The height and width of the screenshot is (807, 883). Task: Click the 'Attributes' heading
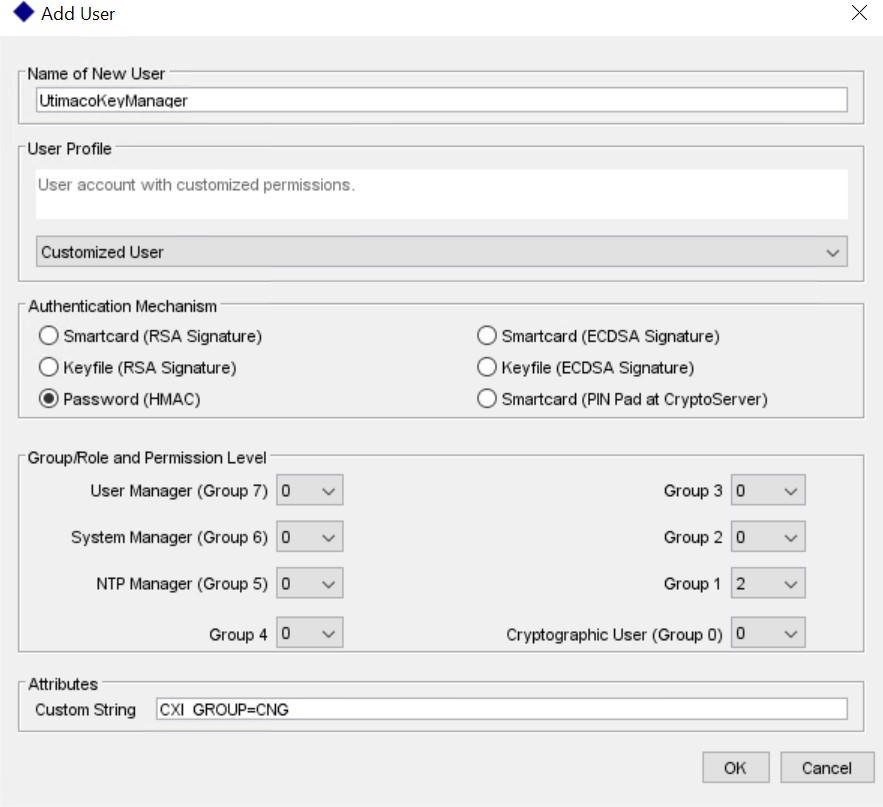(x=63, y=684)
